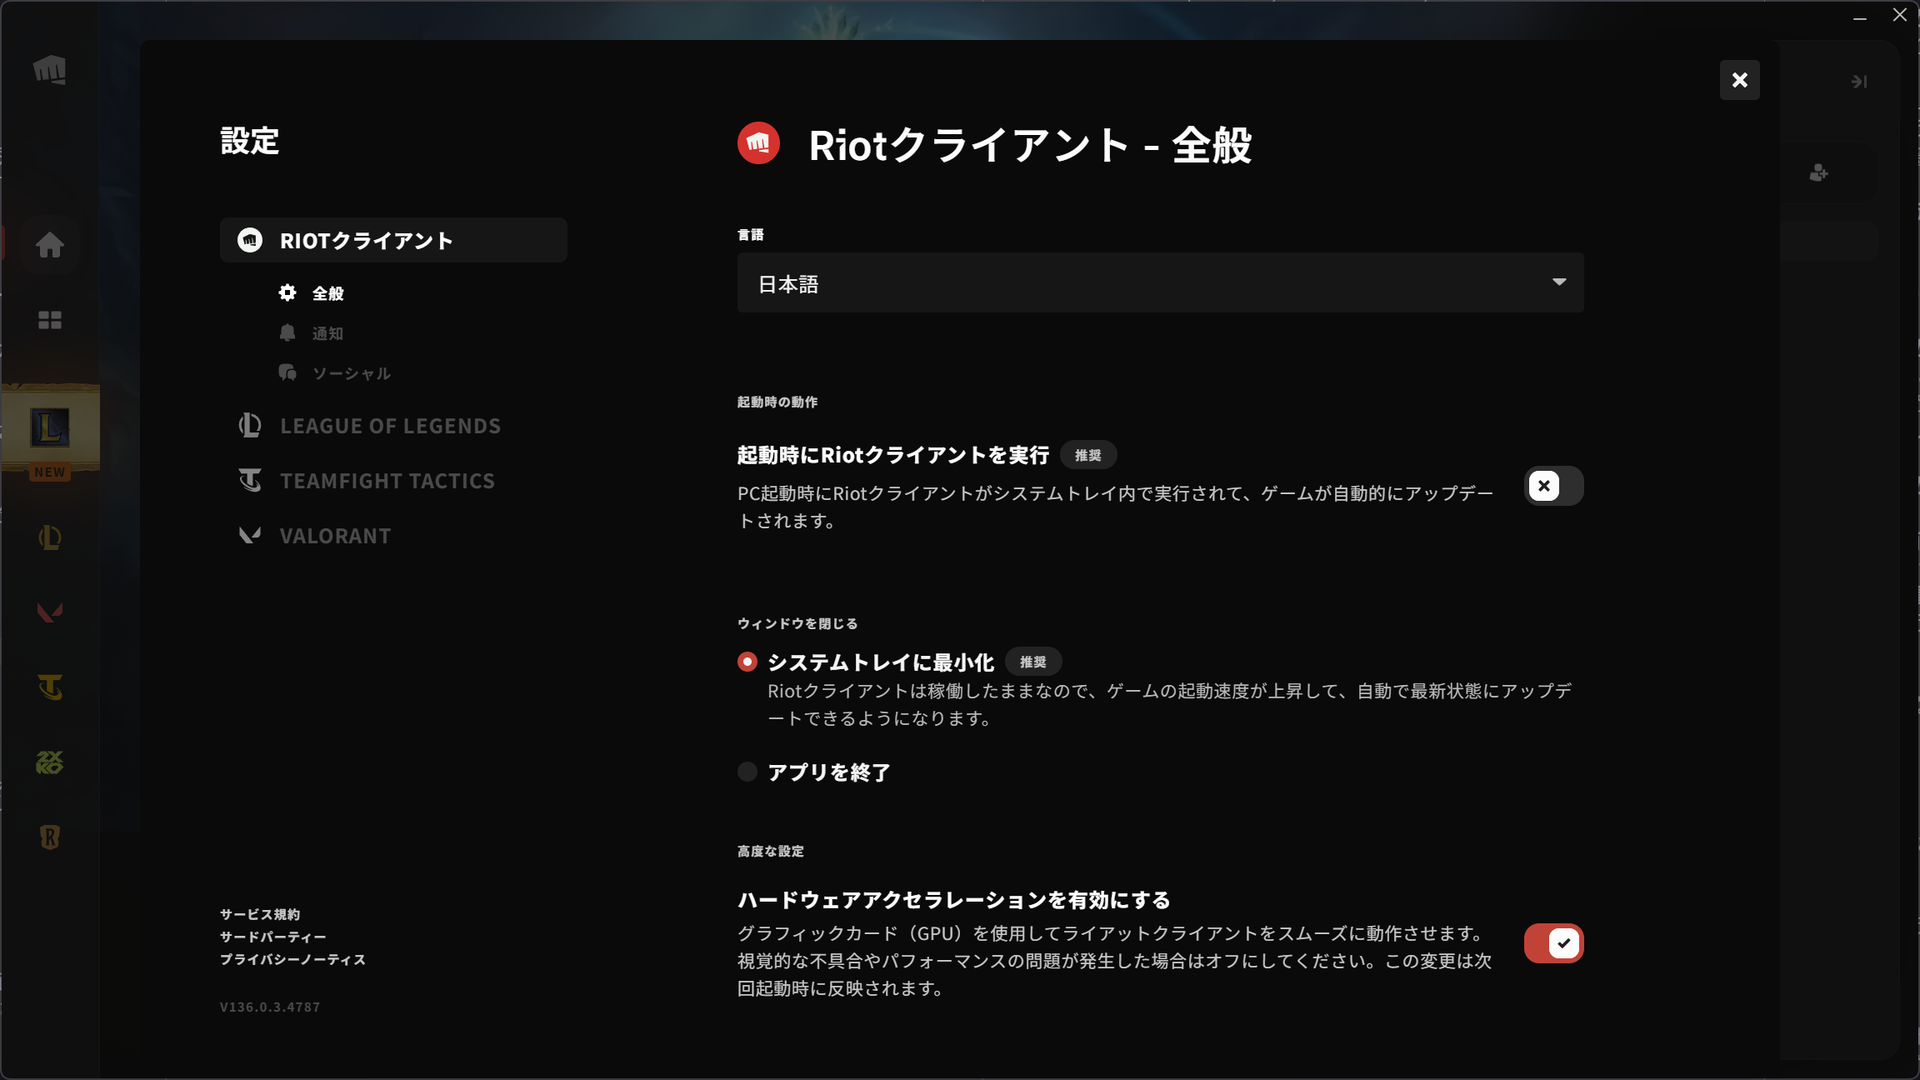This screenshot has height=1080, width=1920.
Task: Click the version text V136.0.3.4787
Action: (x=270, y=1007)
